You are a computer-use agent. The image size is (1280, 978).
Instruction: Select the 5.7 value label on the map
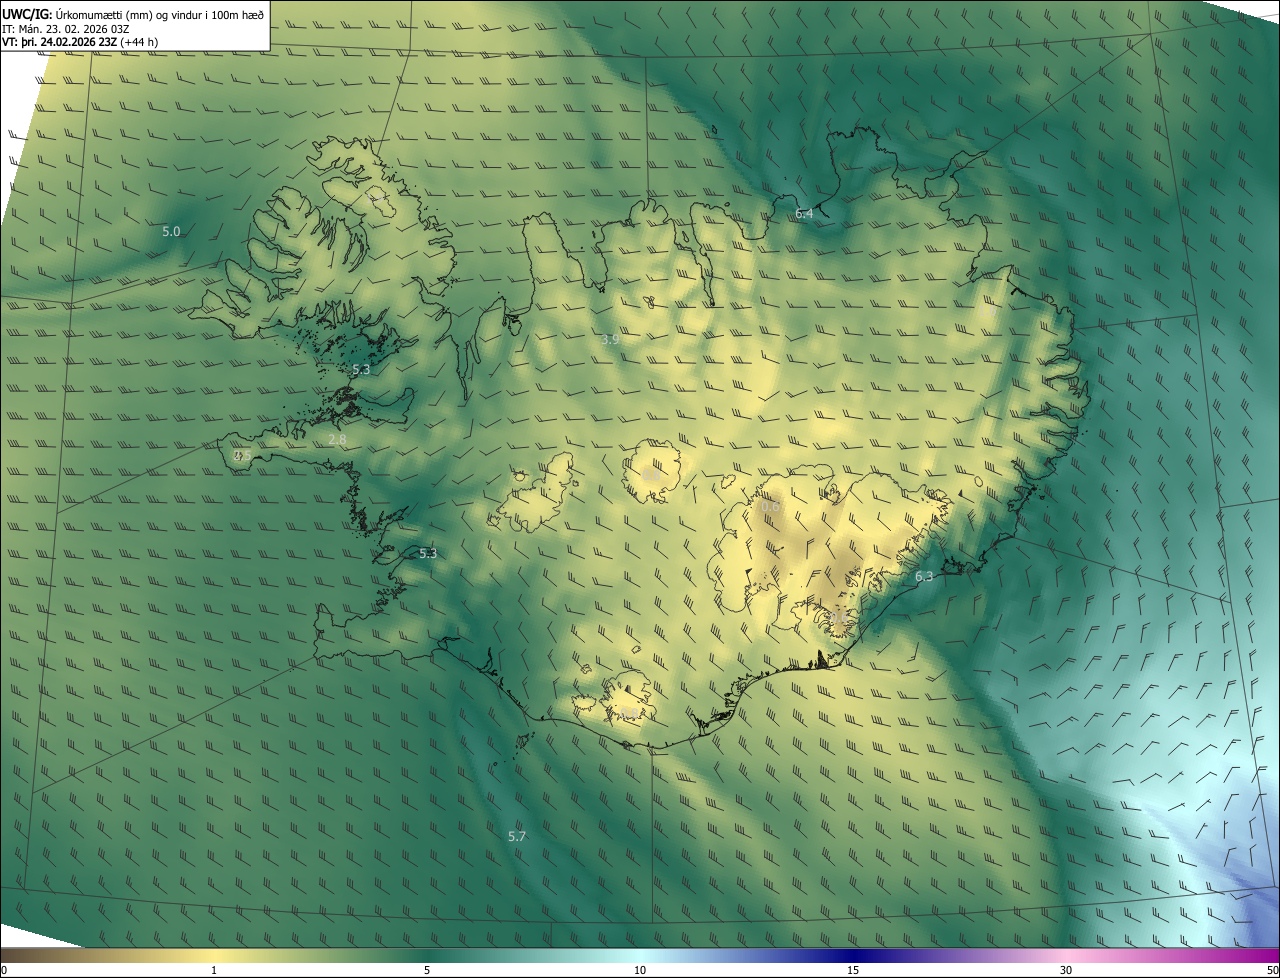point(517,837)
